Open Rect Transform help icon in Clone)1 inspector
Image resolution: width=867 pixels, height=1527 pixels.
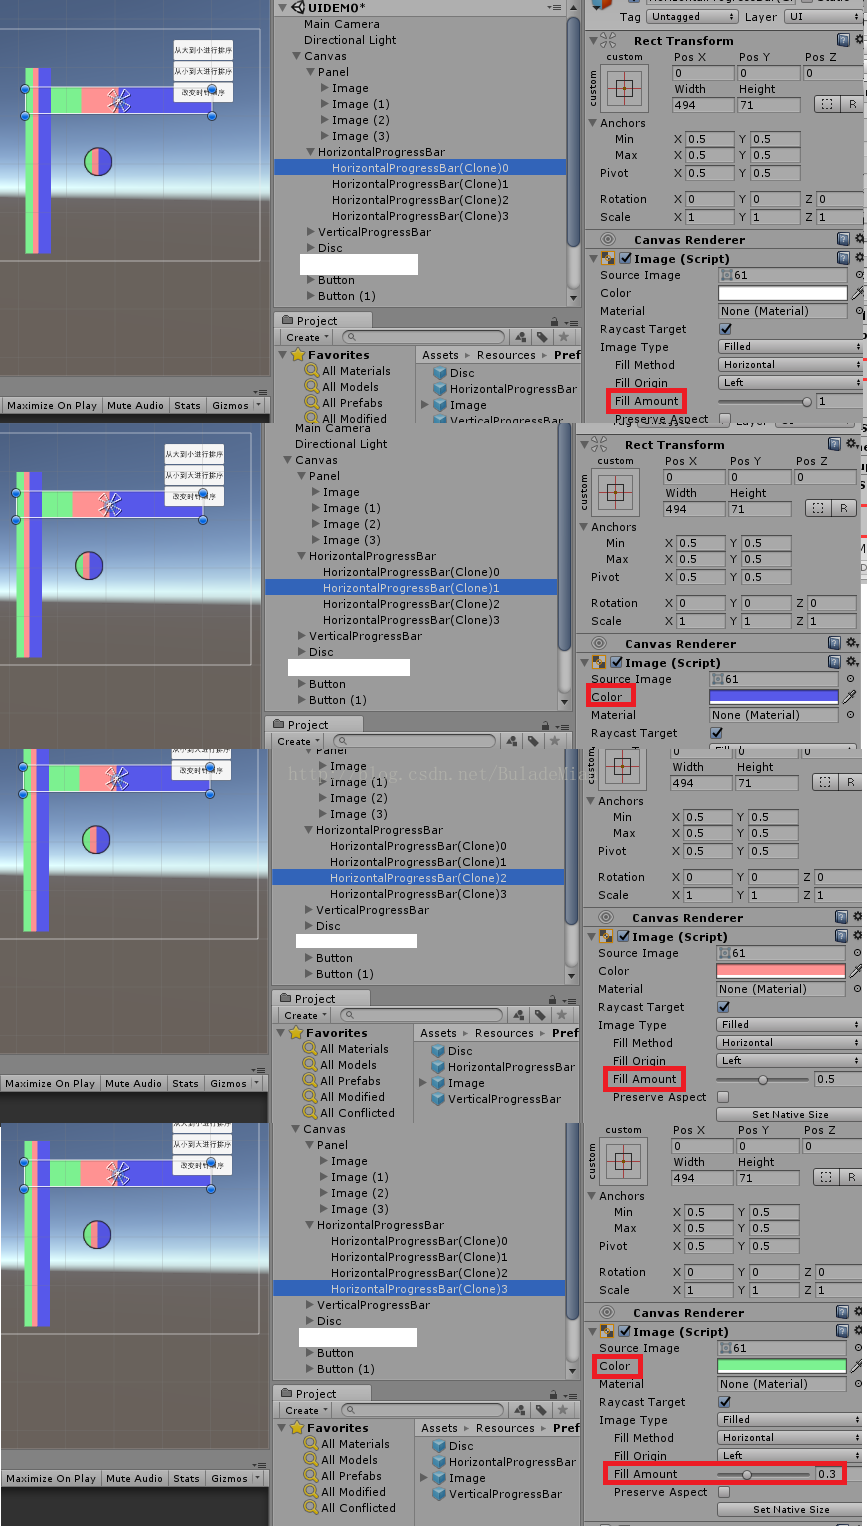tap(834, 445)
